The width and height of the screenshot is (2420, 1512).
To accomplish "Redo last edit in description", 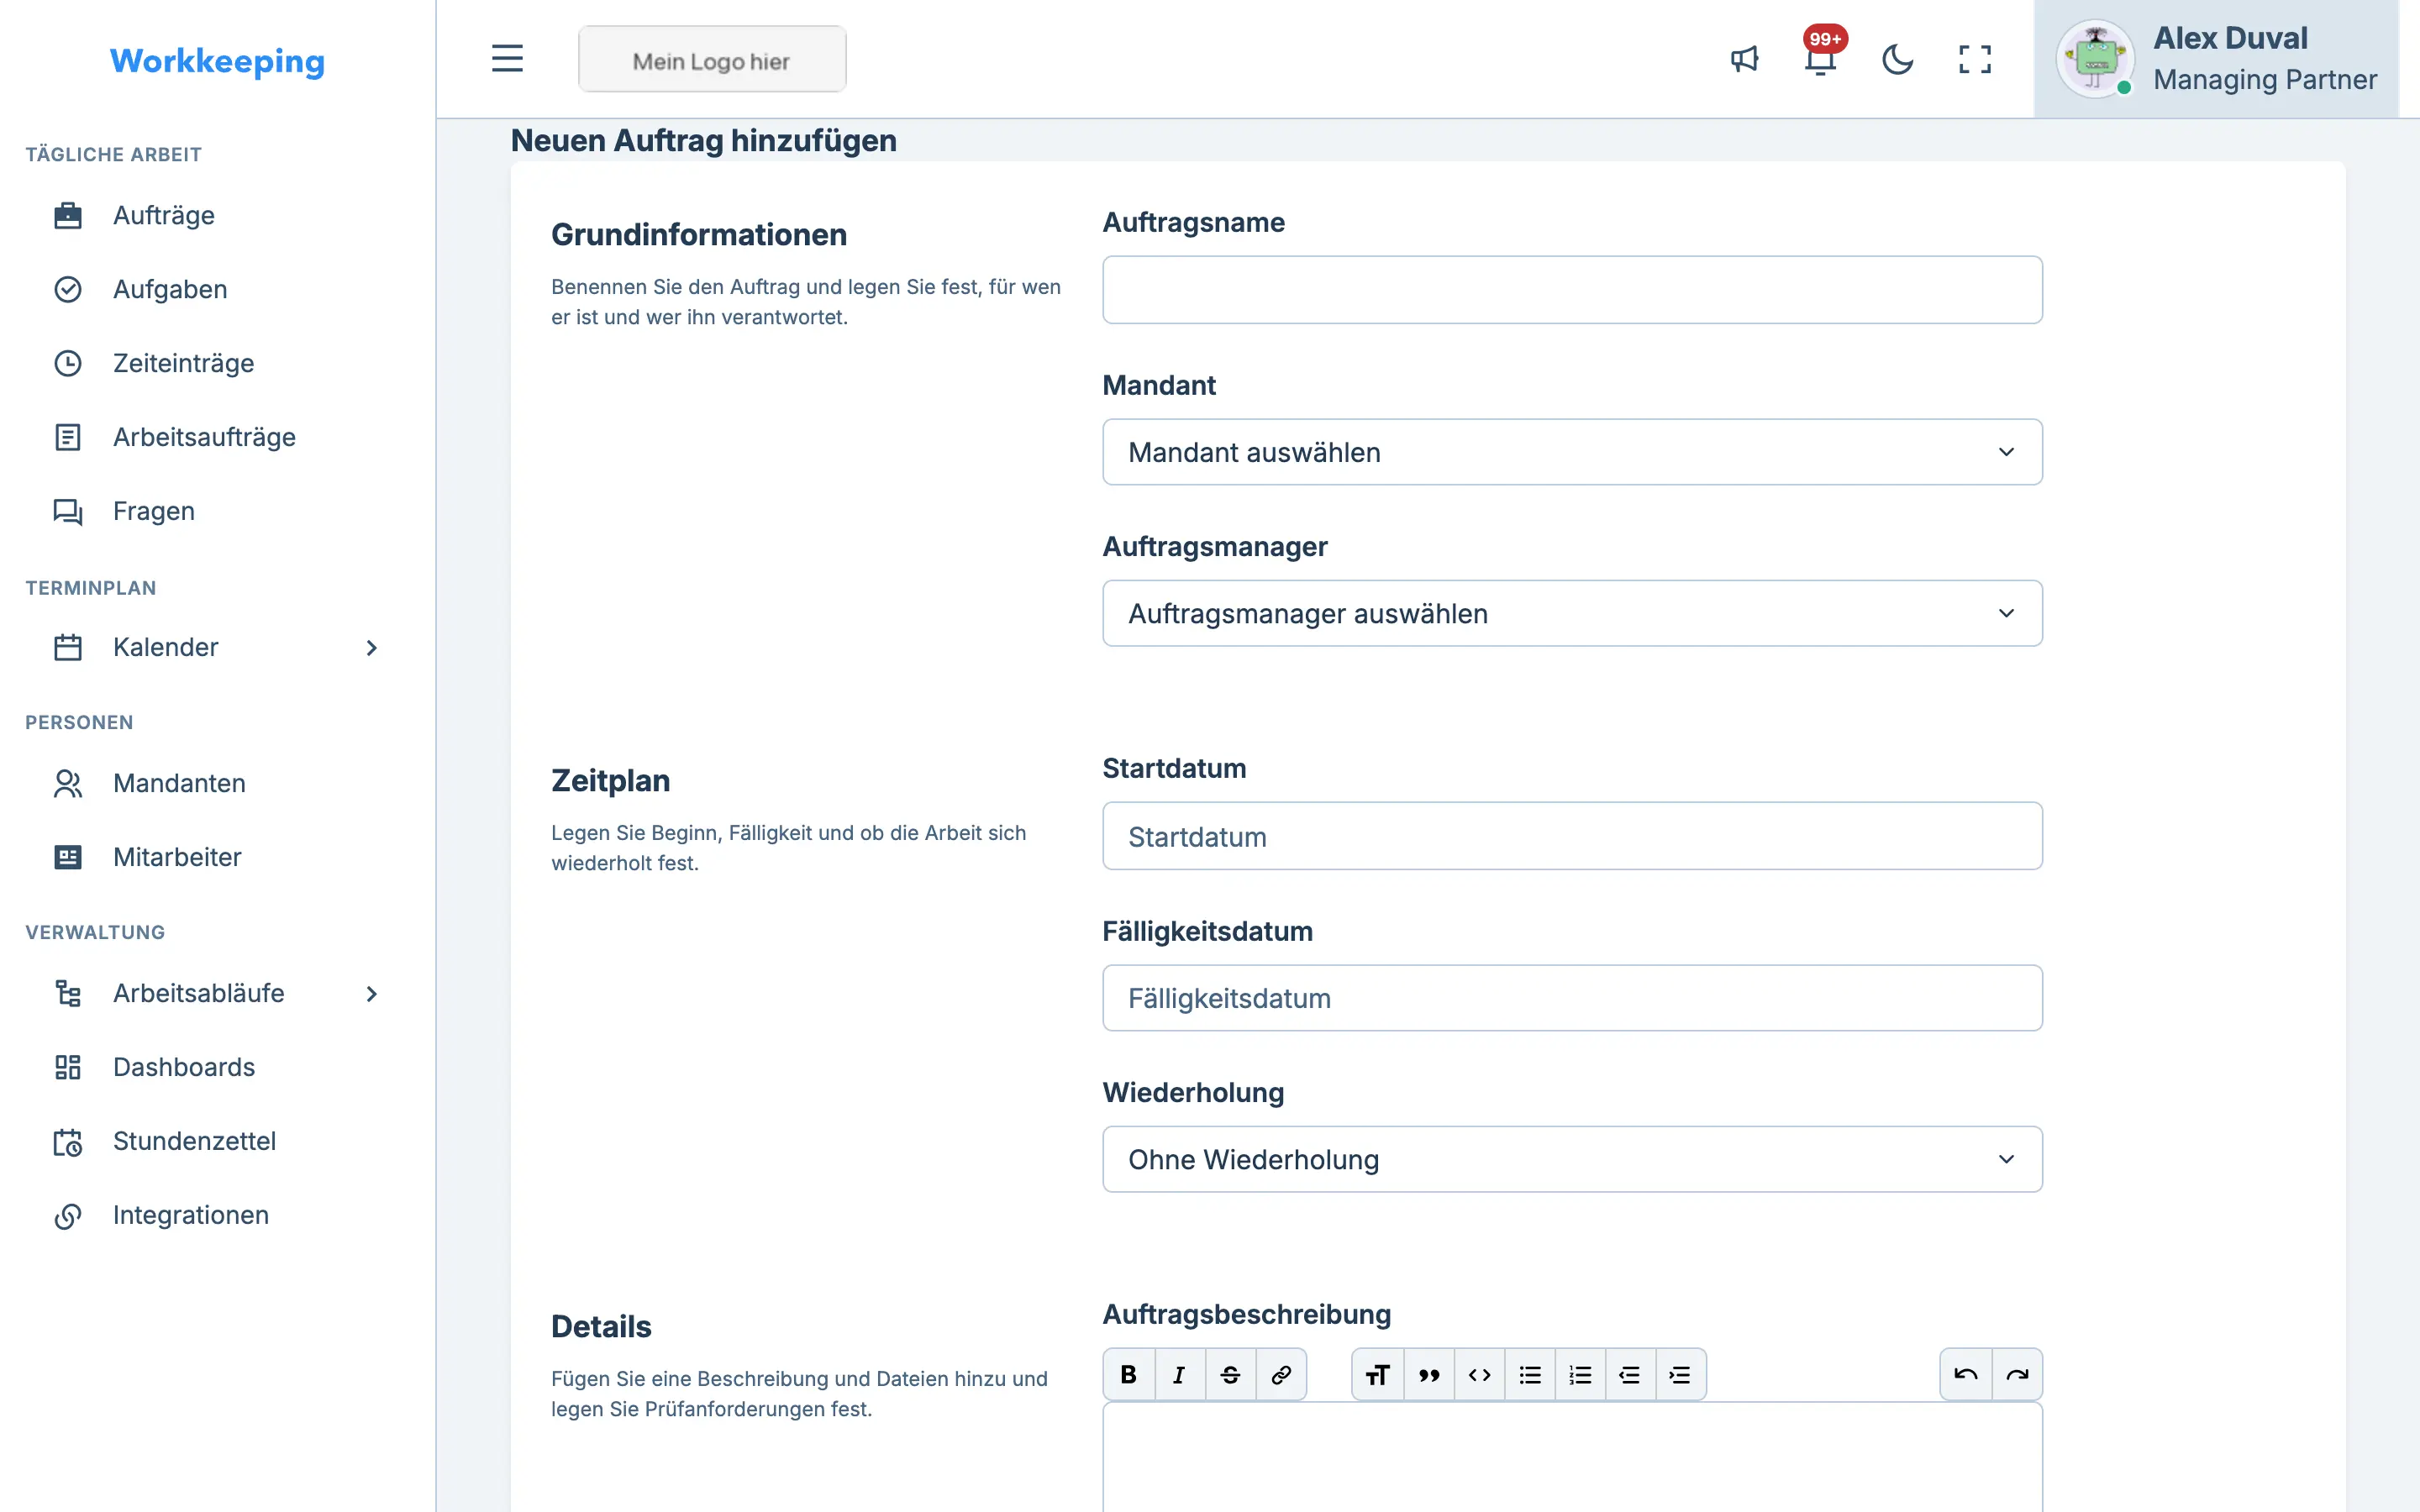I will pyautogui.click(x=2017, y=1374).
